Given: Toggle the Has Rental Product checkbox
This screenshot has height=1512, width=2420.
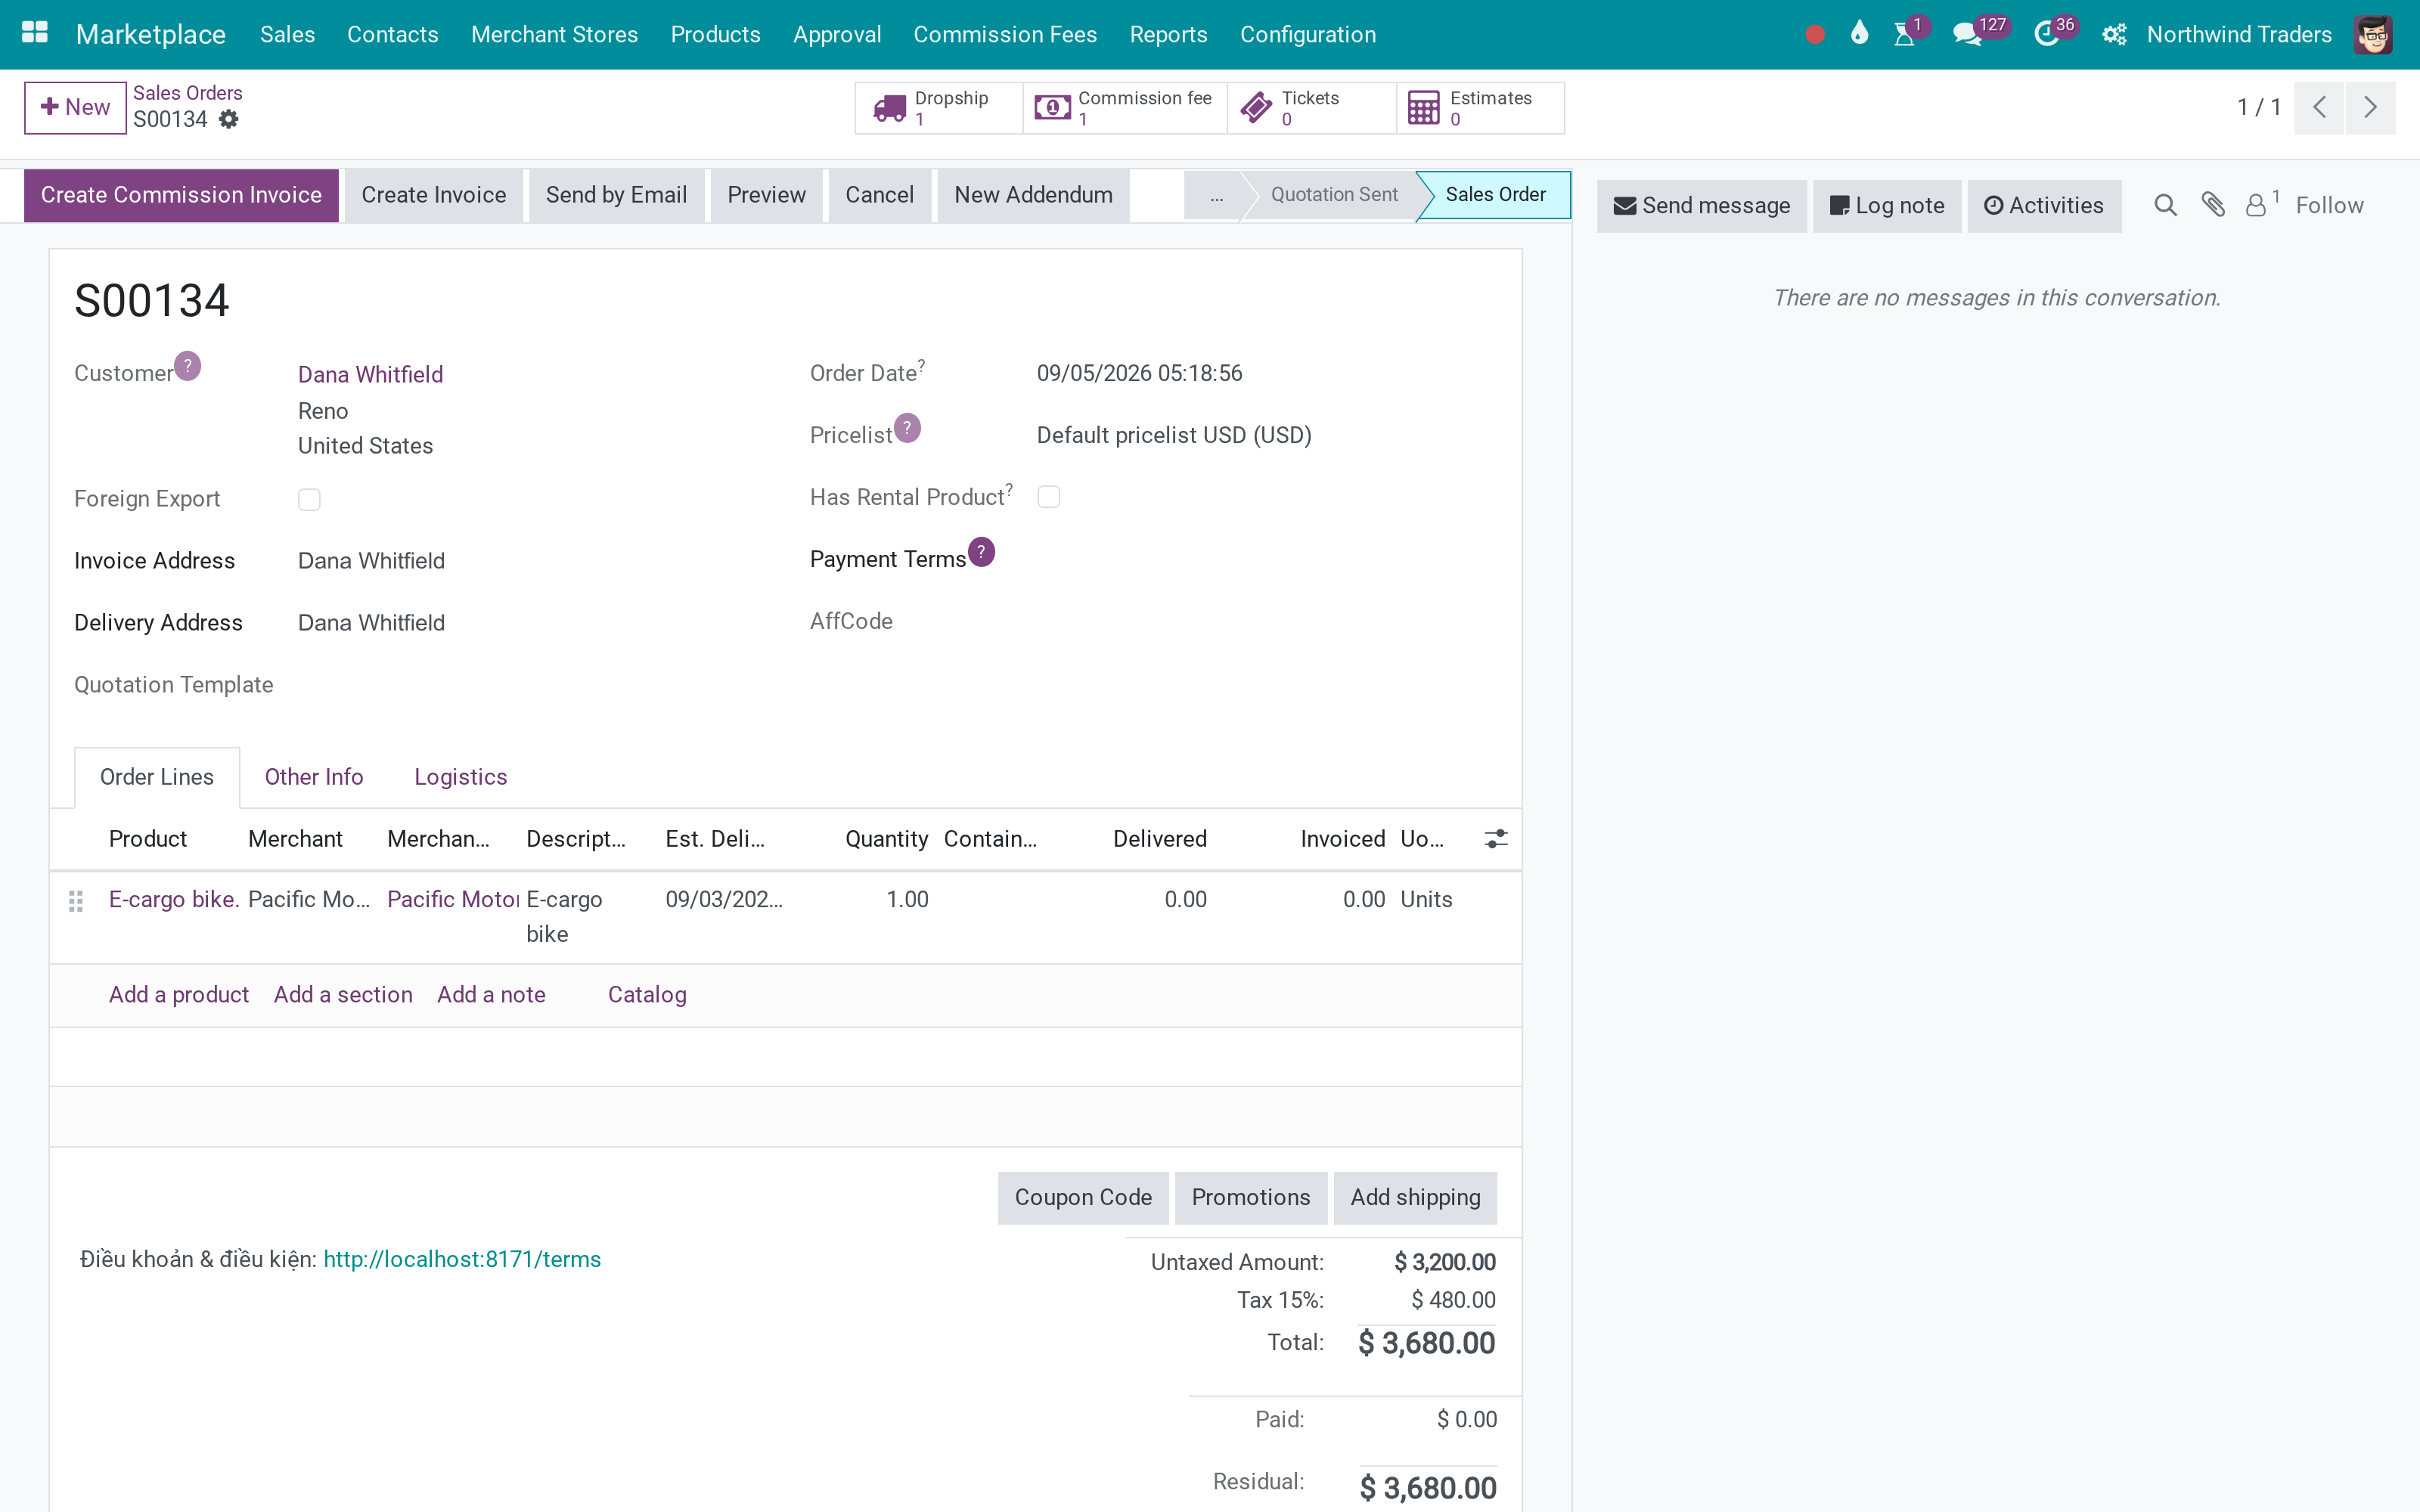Looking at the screenshot, I should pos(1048,497).
